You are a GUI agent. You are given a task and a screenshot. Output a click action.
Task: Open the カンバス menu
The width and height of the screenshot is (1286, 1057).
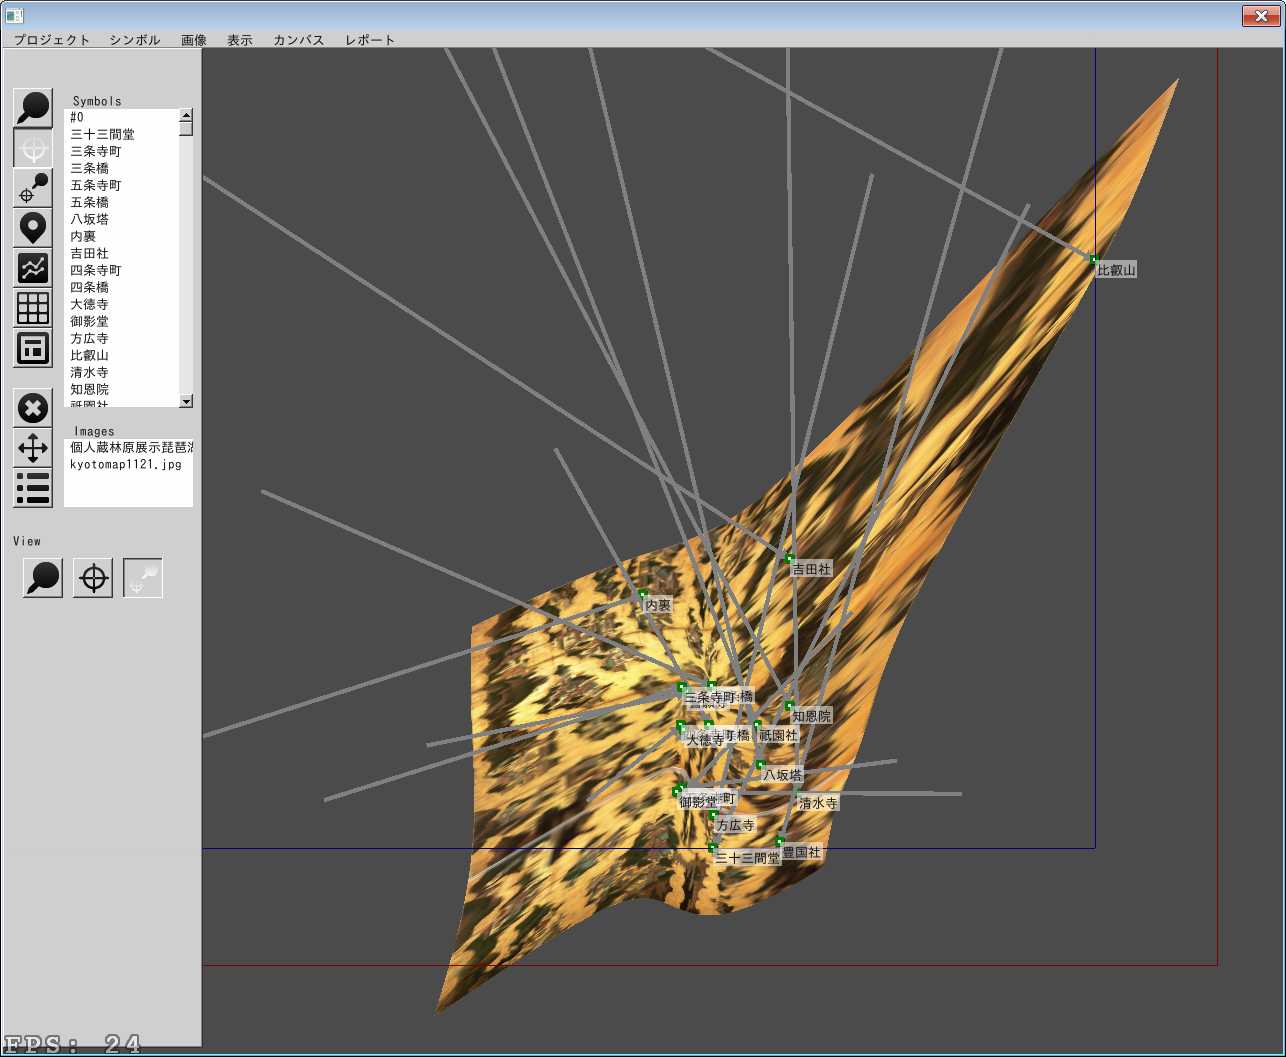tap(299, 40)
